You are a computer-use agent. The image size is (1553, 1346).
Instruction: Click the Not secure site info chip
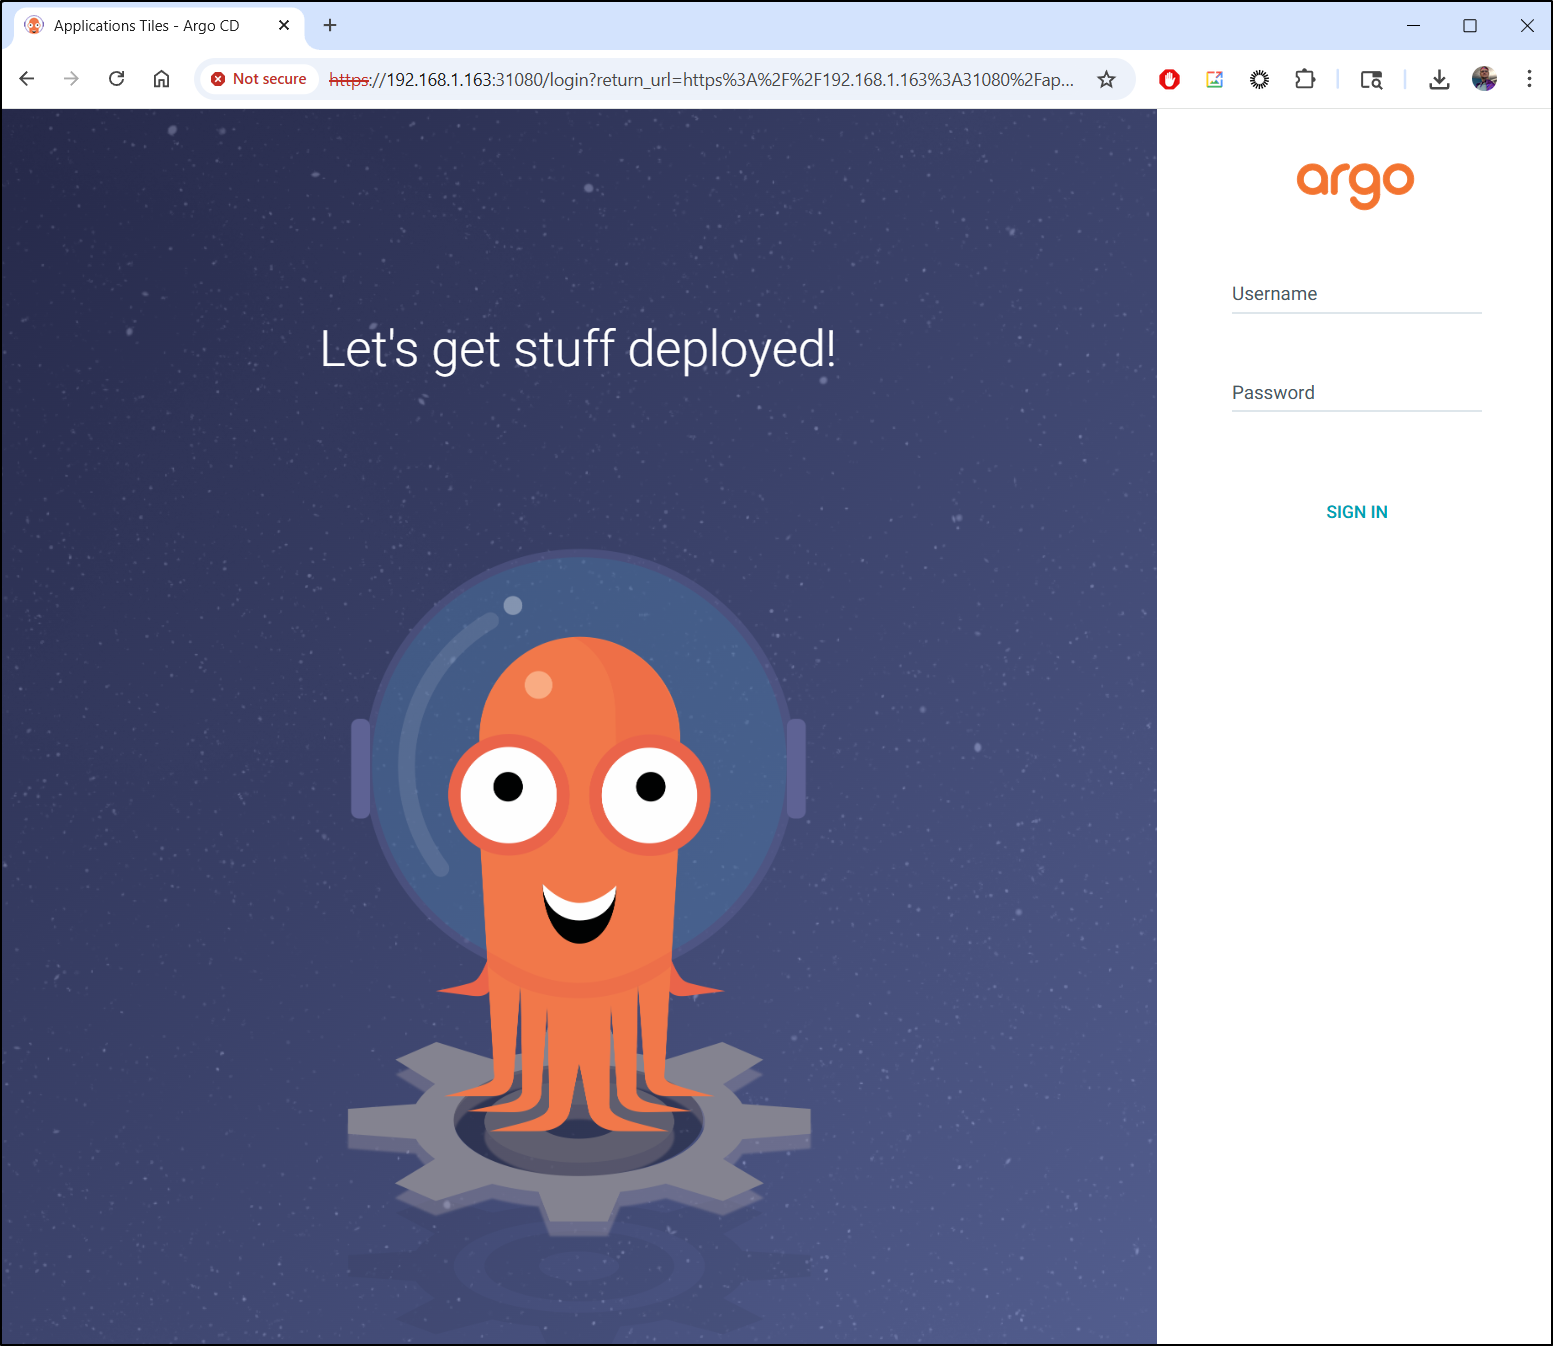(259, 79)
